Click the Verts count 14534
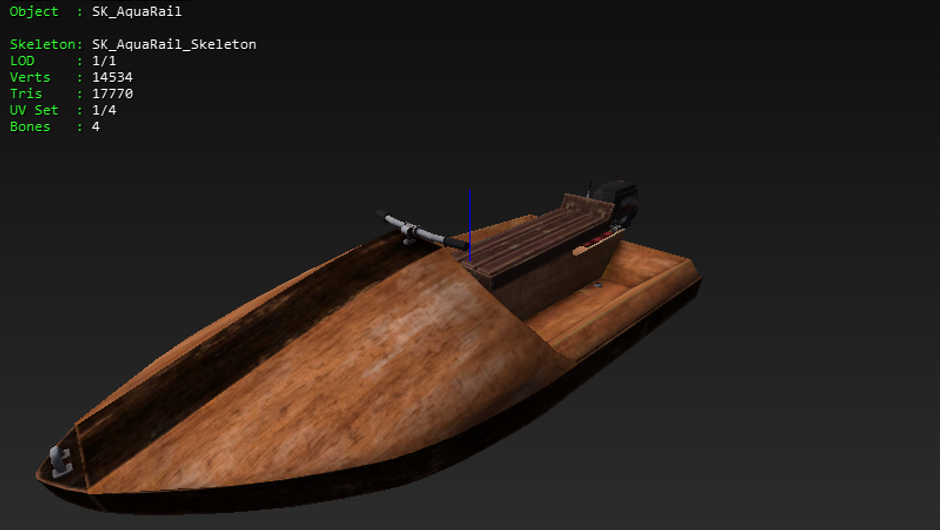The image size is (940, 530). point(112,77)
